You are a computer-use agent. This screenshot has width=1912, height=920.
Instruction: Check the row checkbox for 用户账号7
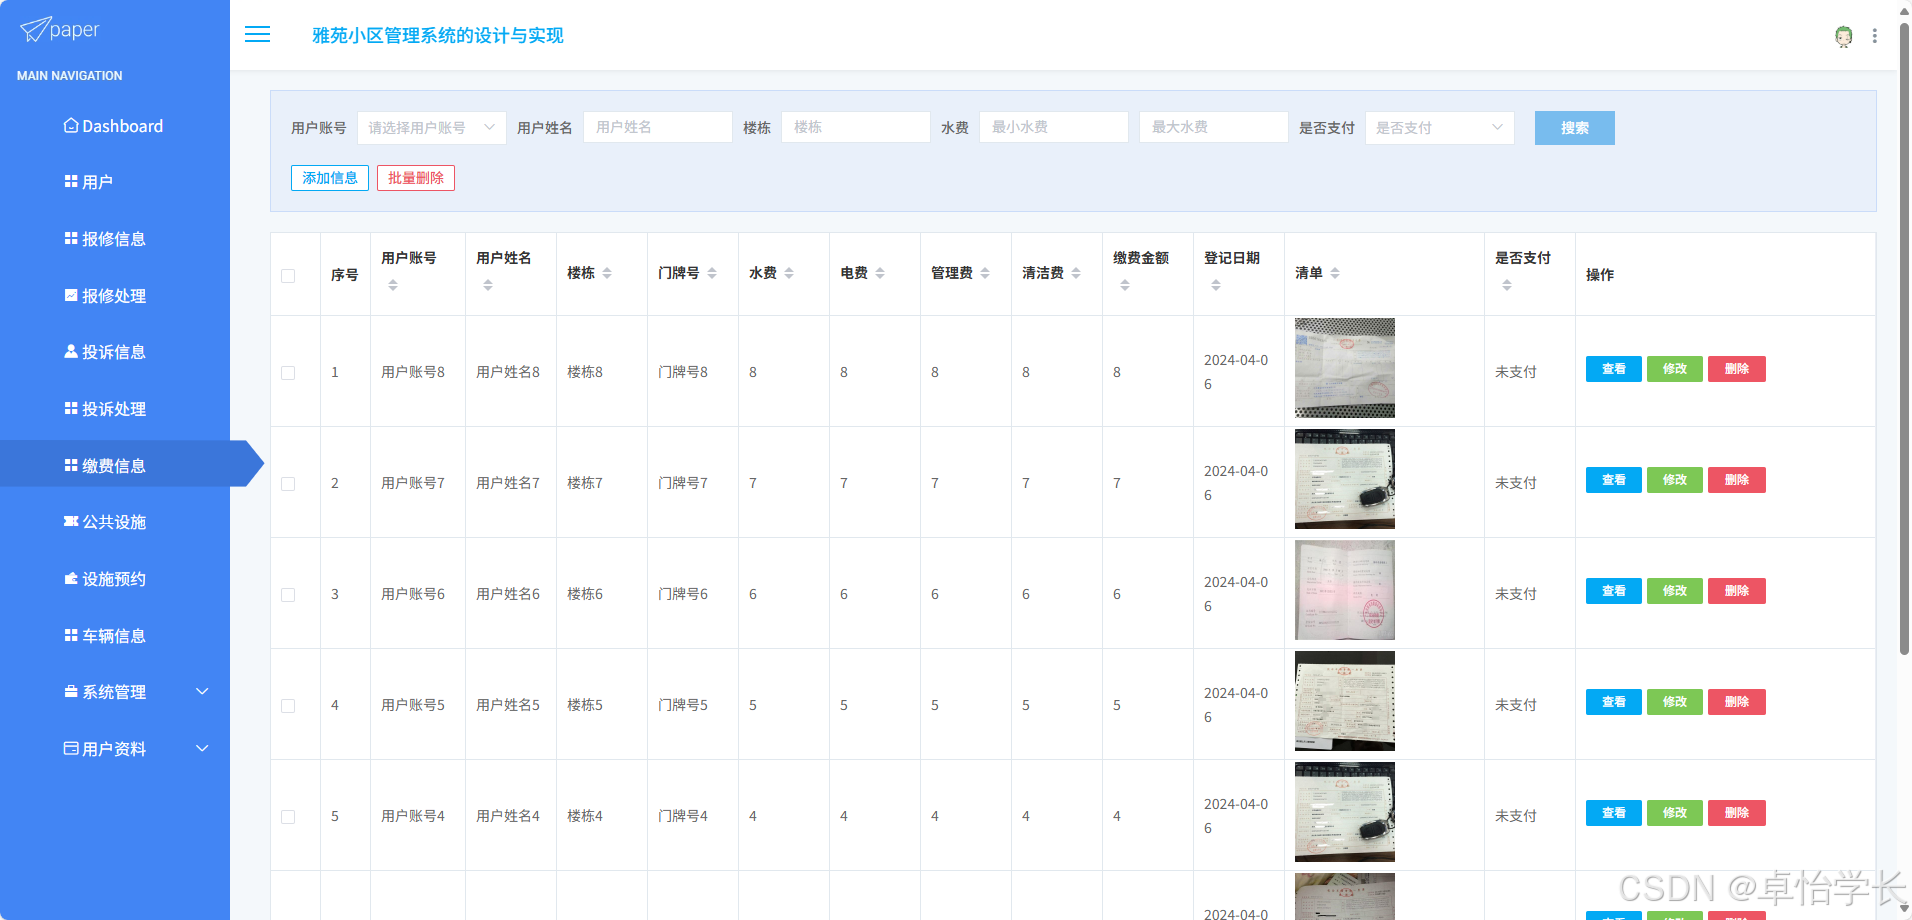click(x=288, y=484)
